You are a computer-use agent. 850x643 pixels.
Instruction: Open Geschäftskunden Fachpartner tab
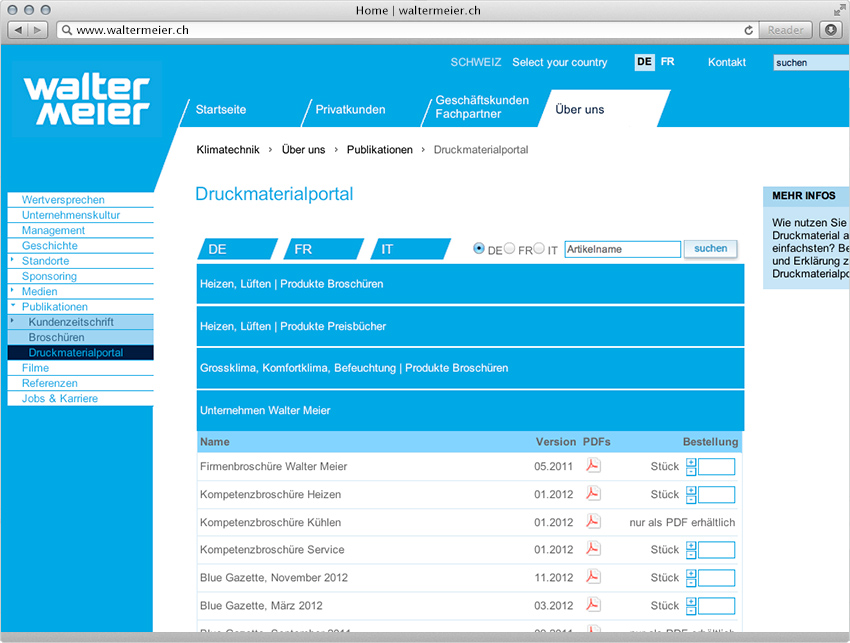pyautogui.click(x=482, y=107)
